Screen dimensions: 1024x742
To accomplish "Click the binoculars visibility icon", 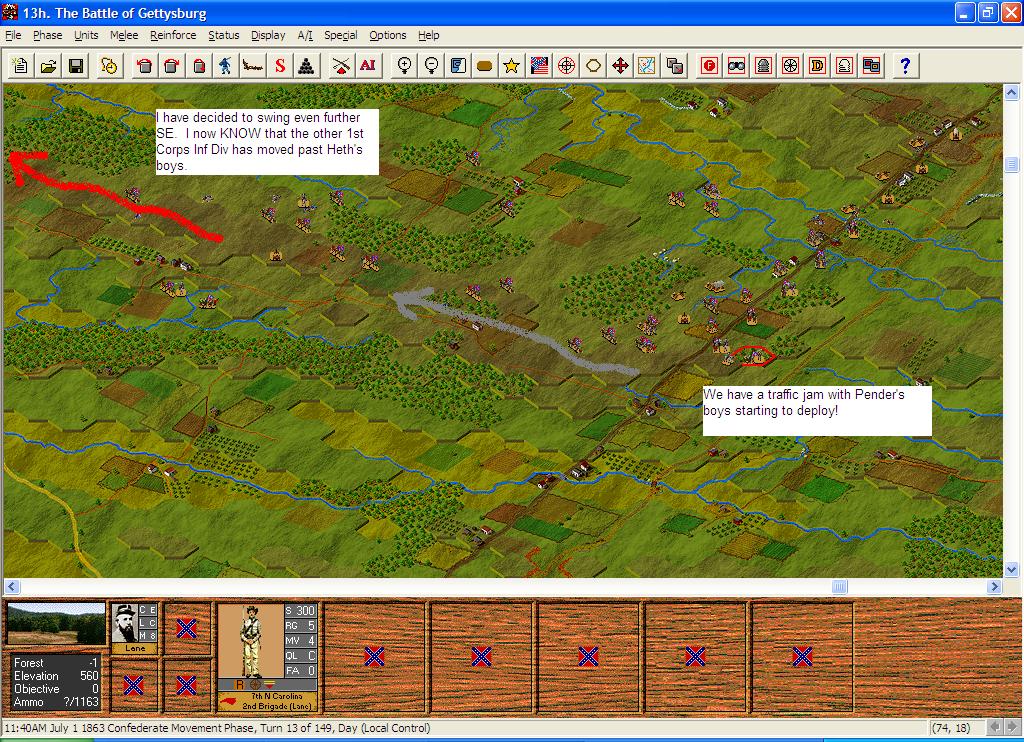I will click(736, 65).
